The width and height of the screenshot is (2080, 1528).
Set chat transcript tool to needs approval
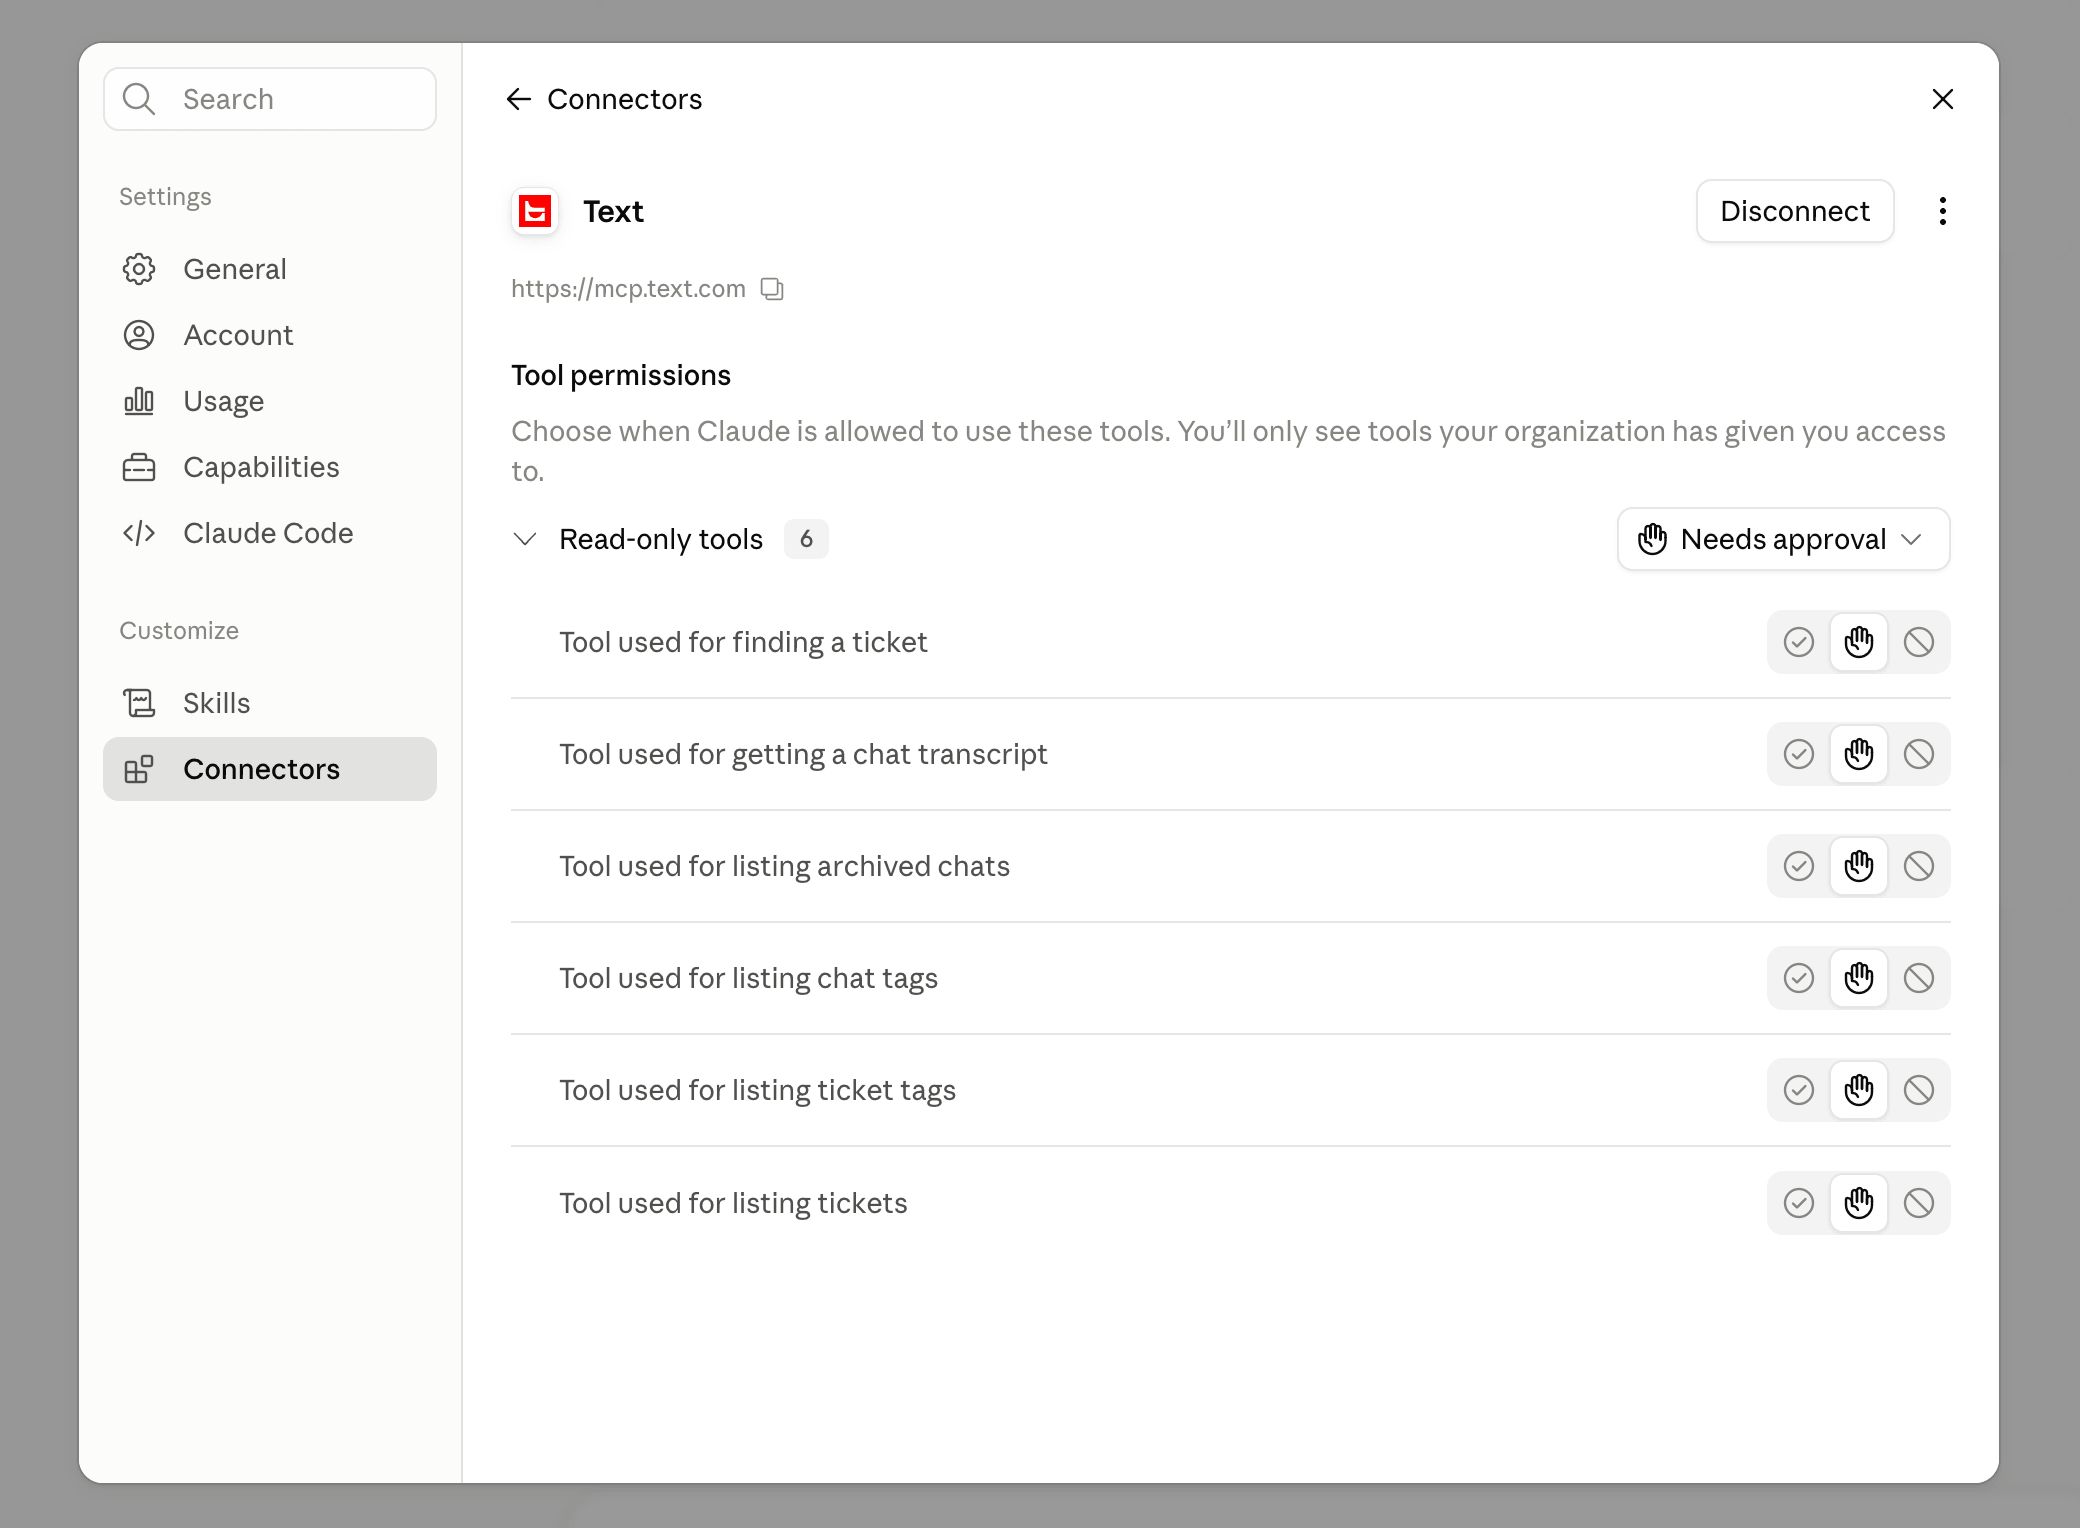pos(1859,754)
